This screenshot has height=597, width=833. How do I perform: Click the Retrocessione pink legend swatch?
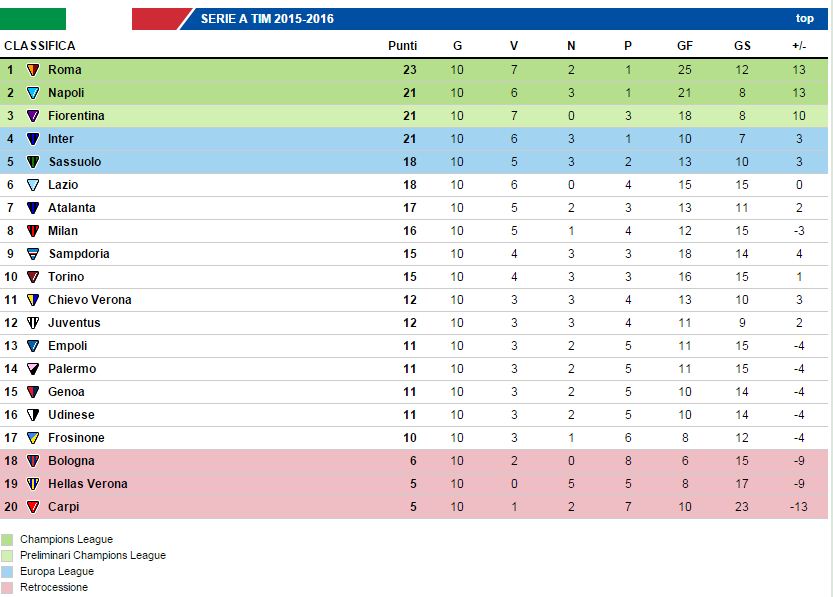[x=8, y=588]
